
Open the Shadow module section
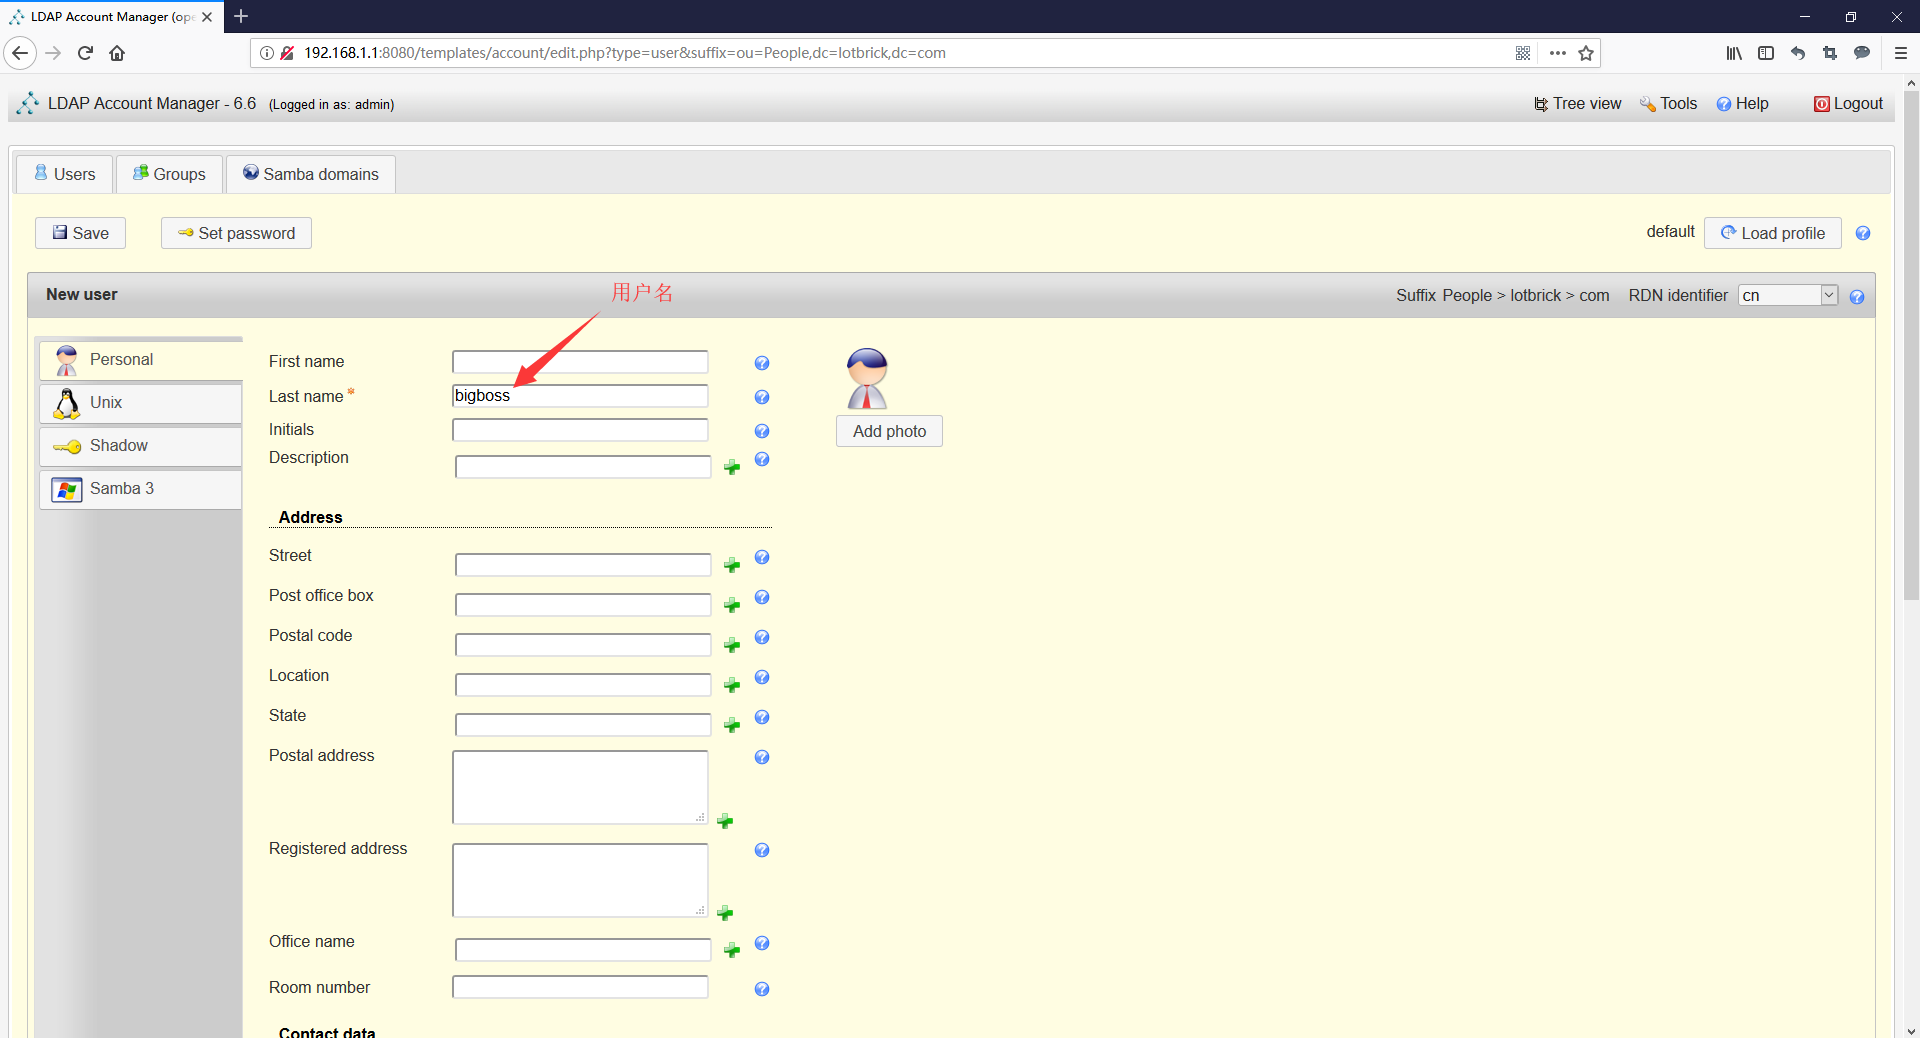coord(141,446)
